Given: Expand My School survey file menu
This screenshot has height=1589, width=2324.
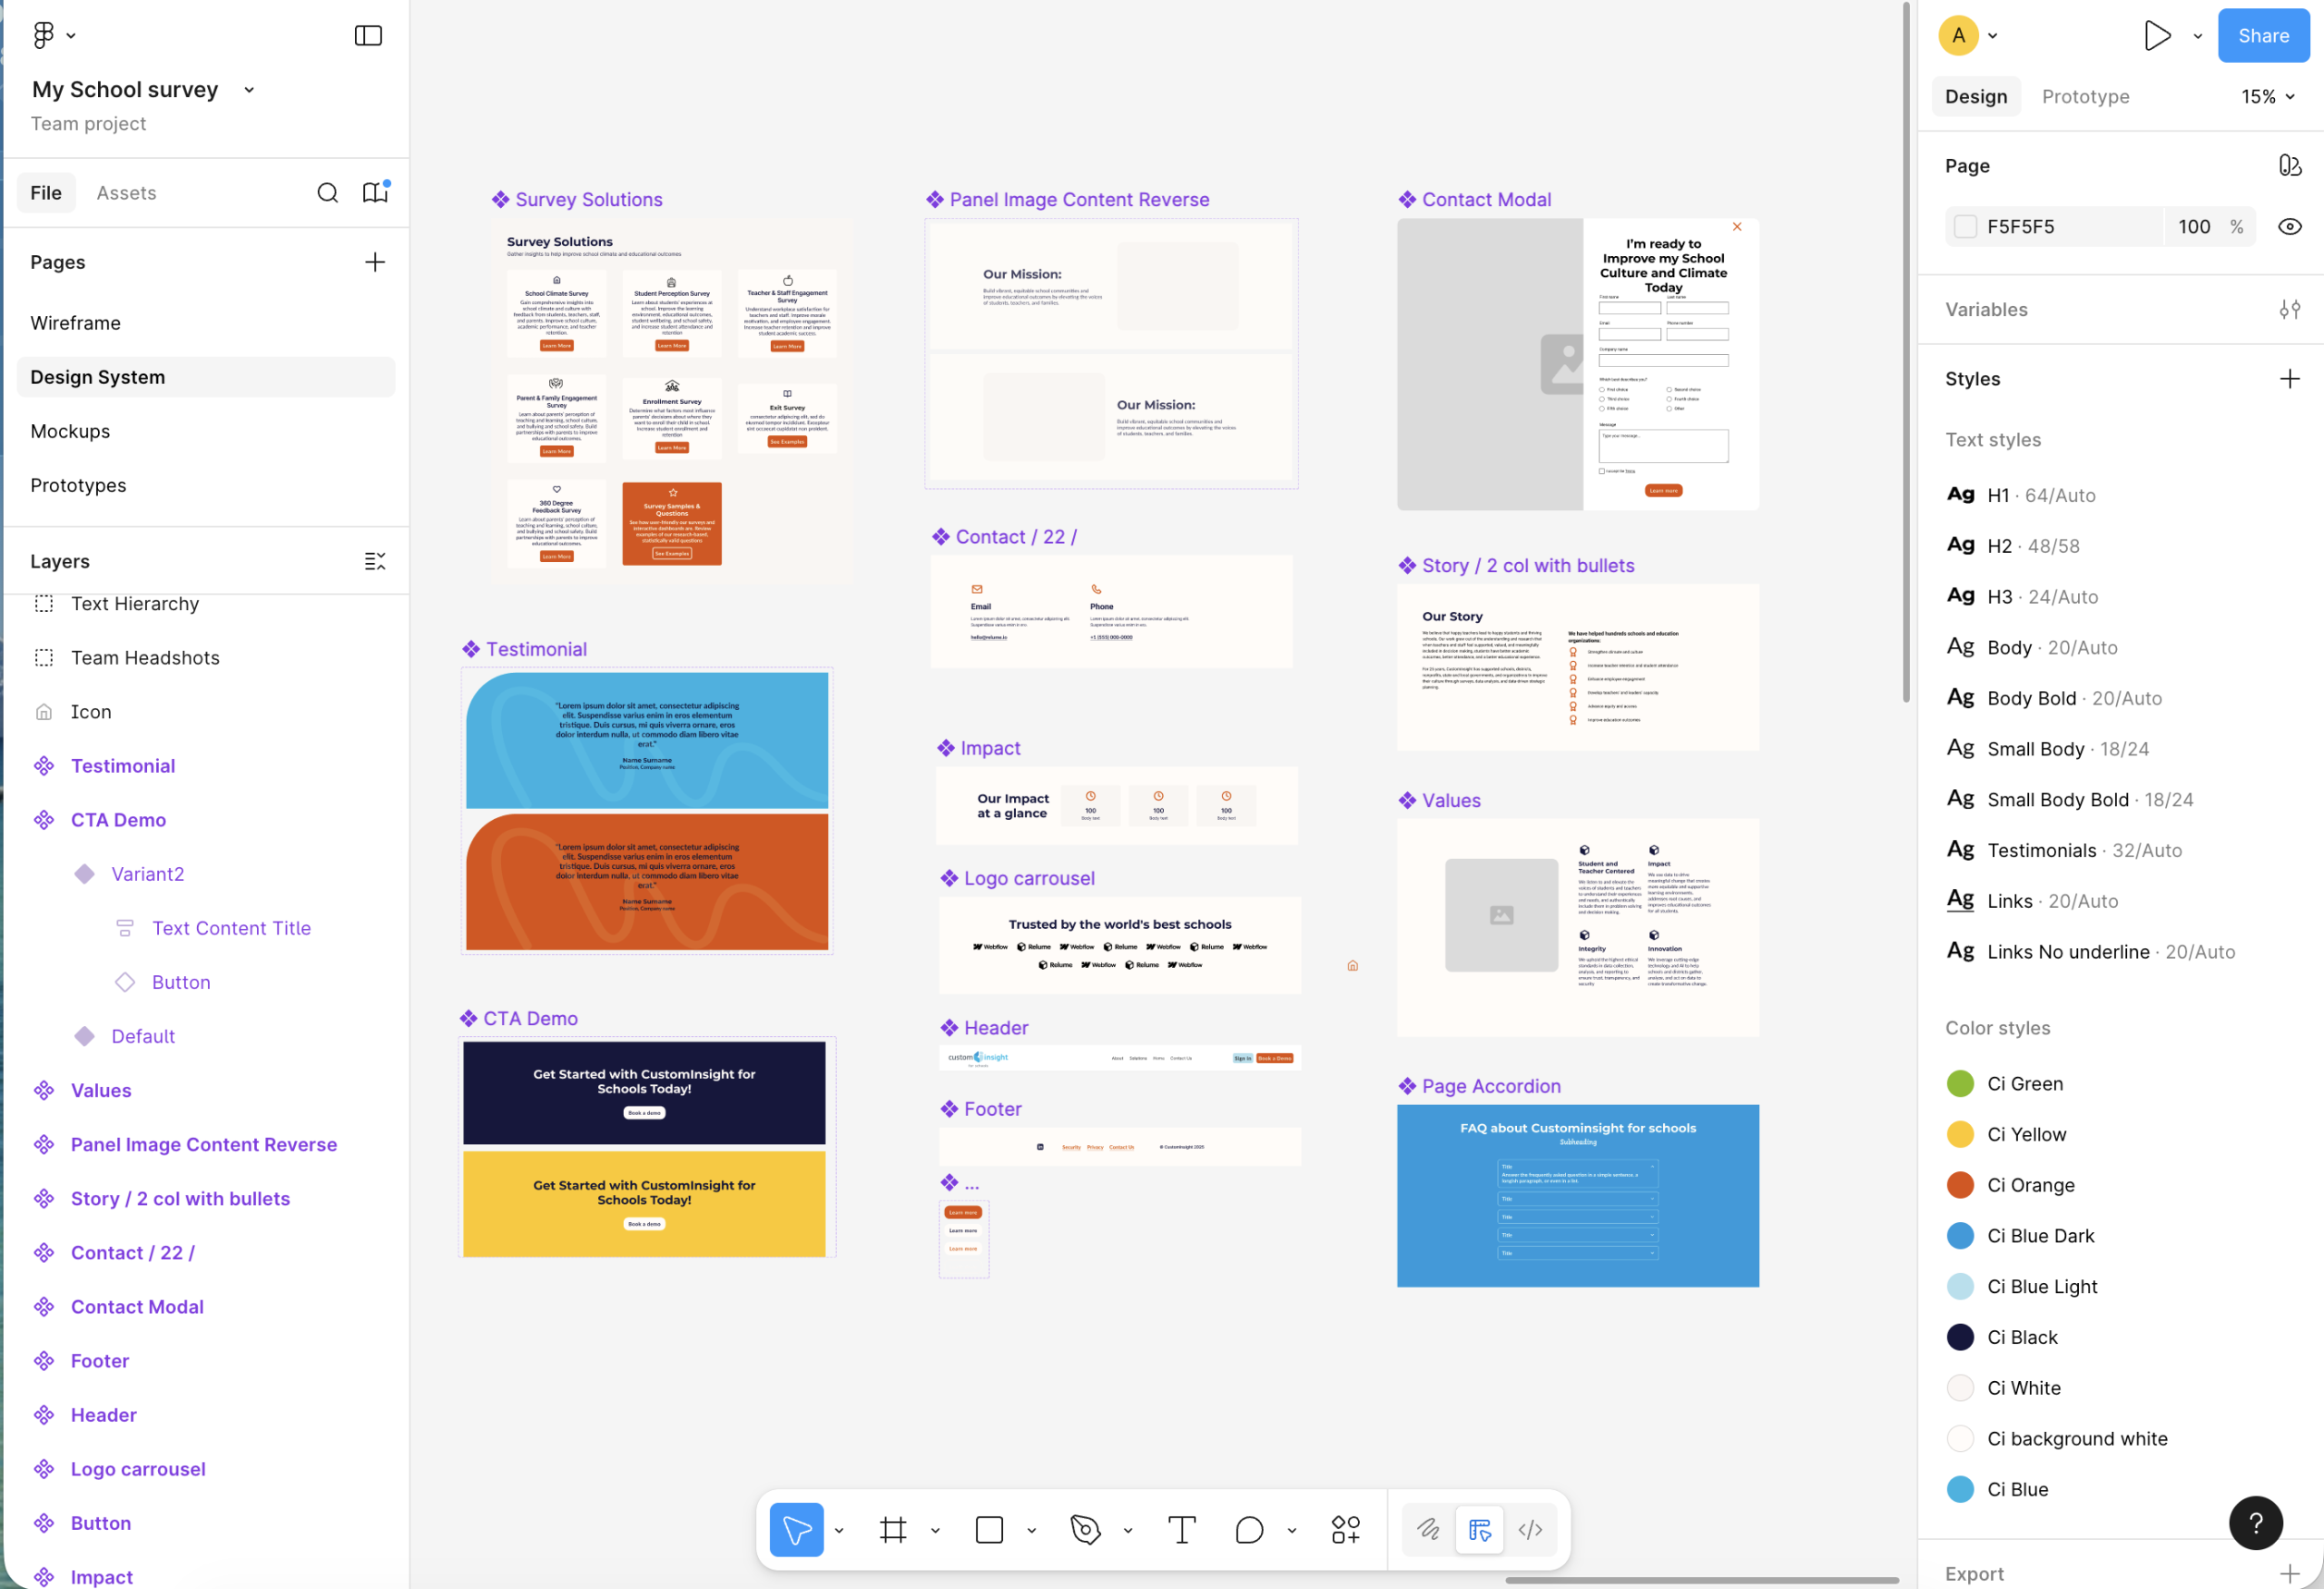Looking at the screenshot, I should click(249, 90).
